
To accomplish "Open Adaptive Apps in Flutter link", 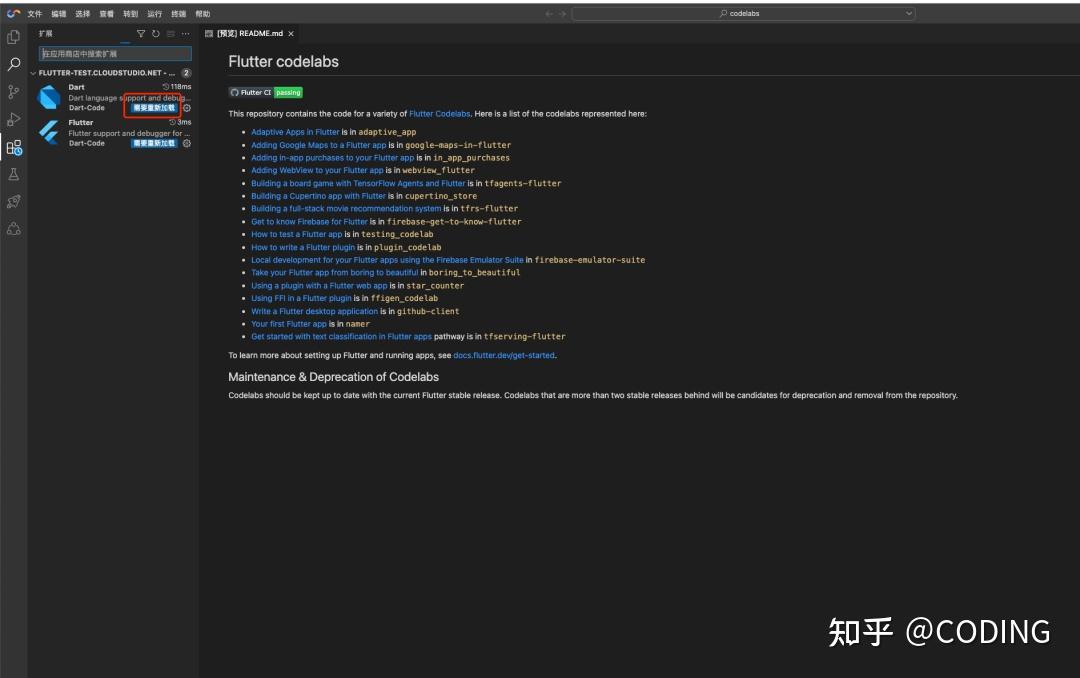I will (295, 132).
